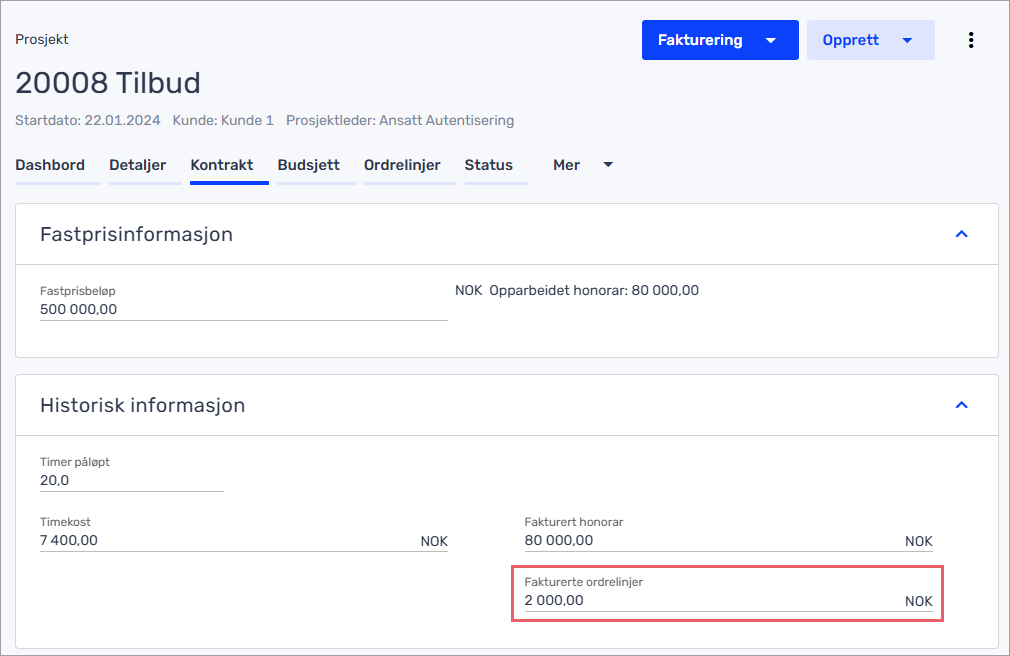Select the Kontrakt tab
Image resolution: width=1010 pixels, height=656 pixels.
coord(222,165)
